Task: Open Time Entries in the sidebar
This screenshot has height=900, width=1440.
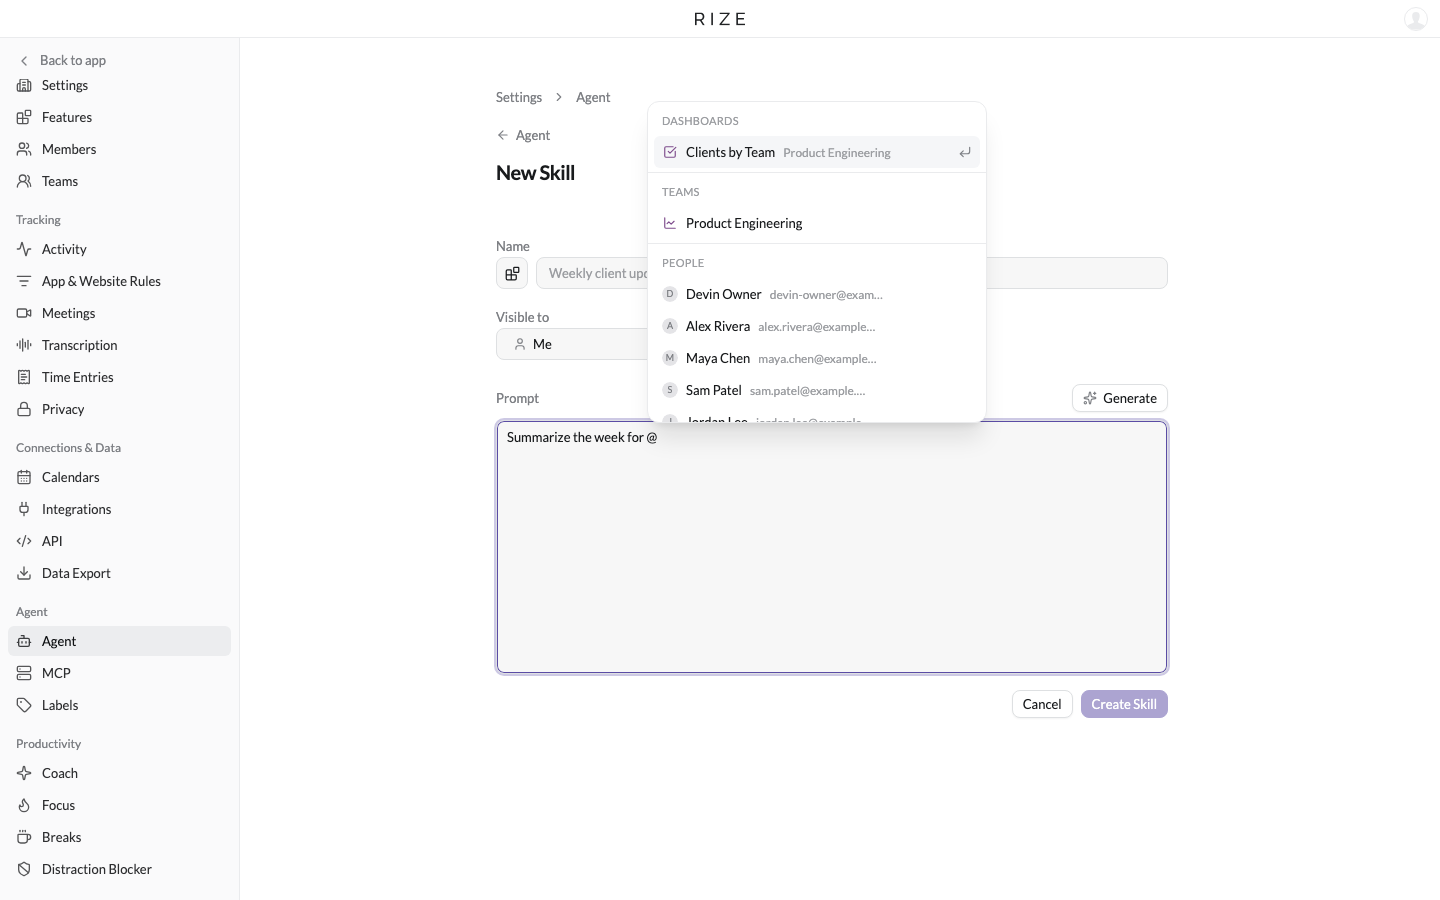Action: (119, 377)
